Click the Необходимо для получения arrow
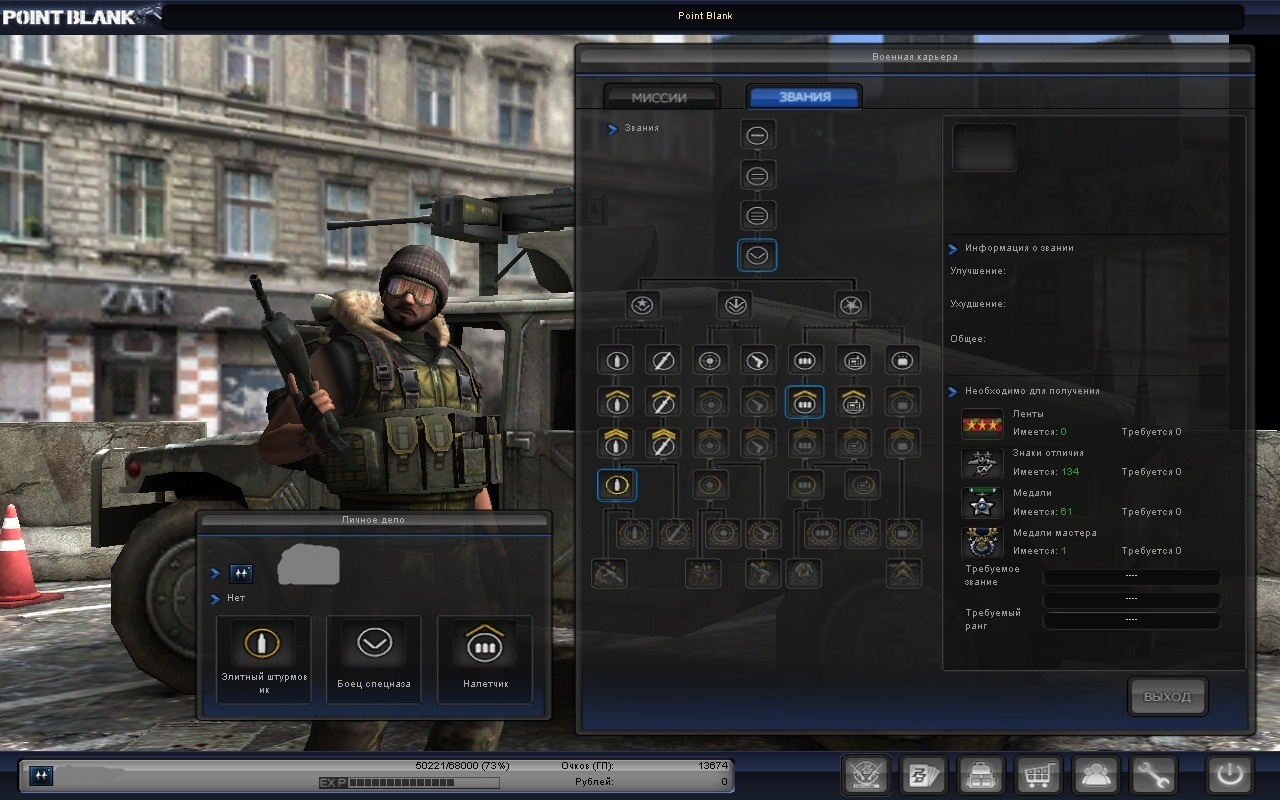This screenshot has height=800, width=1280. 953,392
